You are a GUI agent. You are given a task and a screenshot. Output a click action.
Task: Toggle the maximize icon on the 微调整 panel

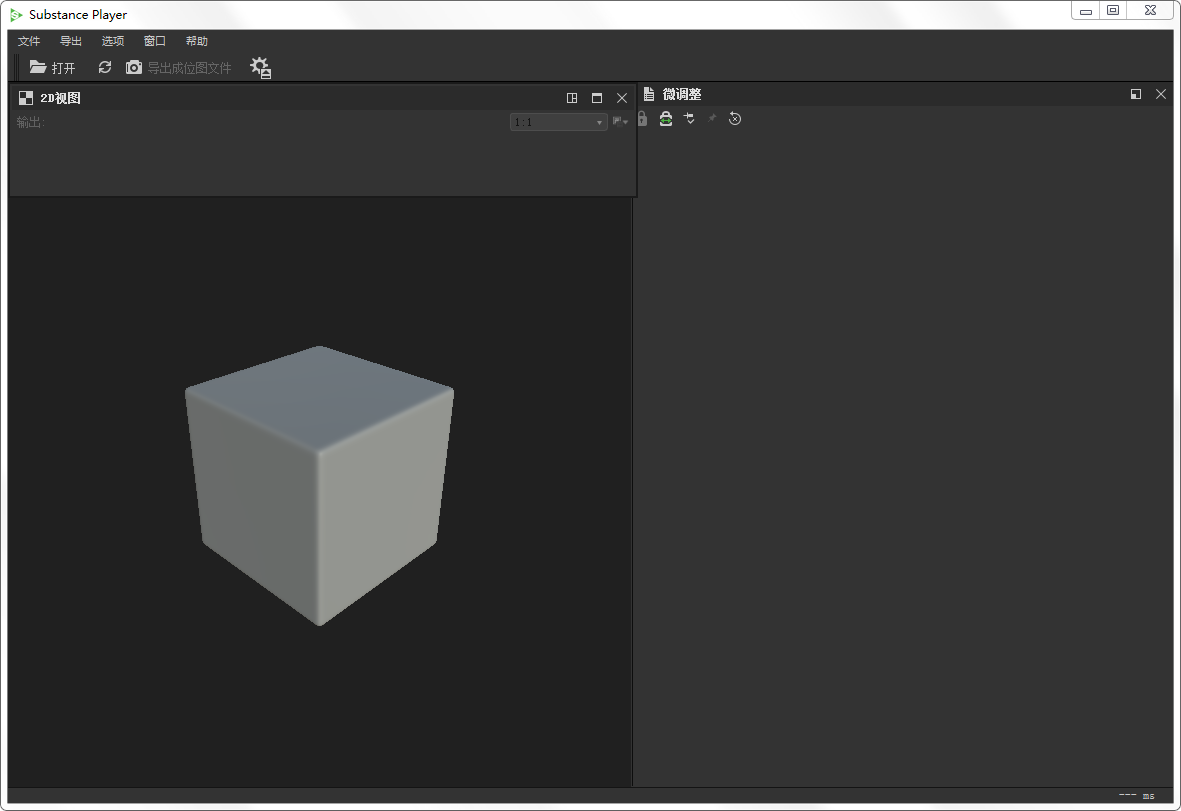(x=1135, y=93)
